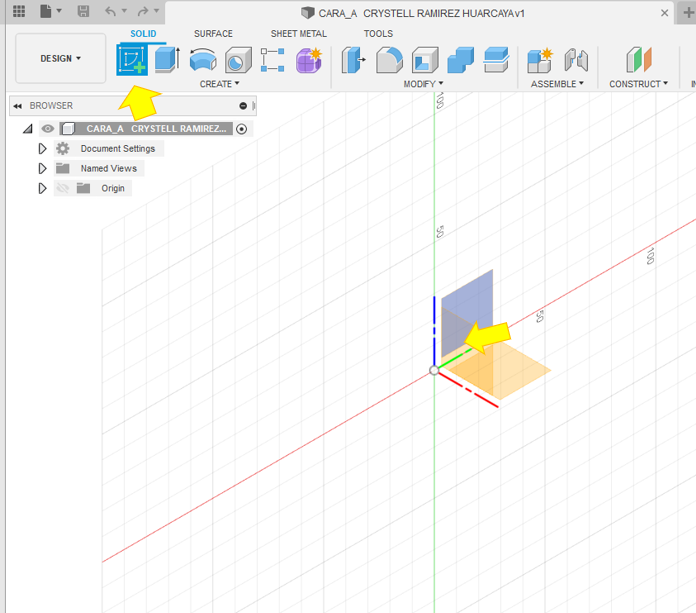Expand the Origin node
The height and width of the screenshot is (613, 696).
pyautogui.click(x=42, y=188)
